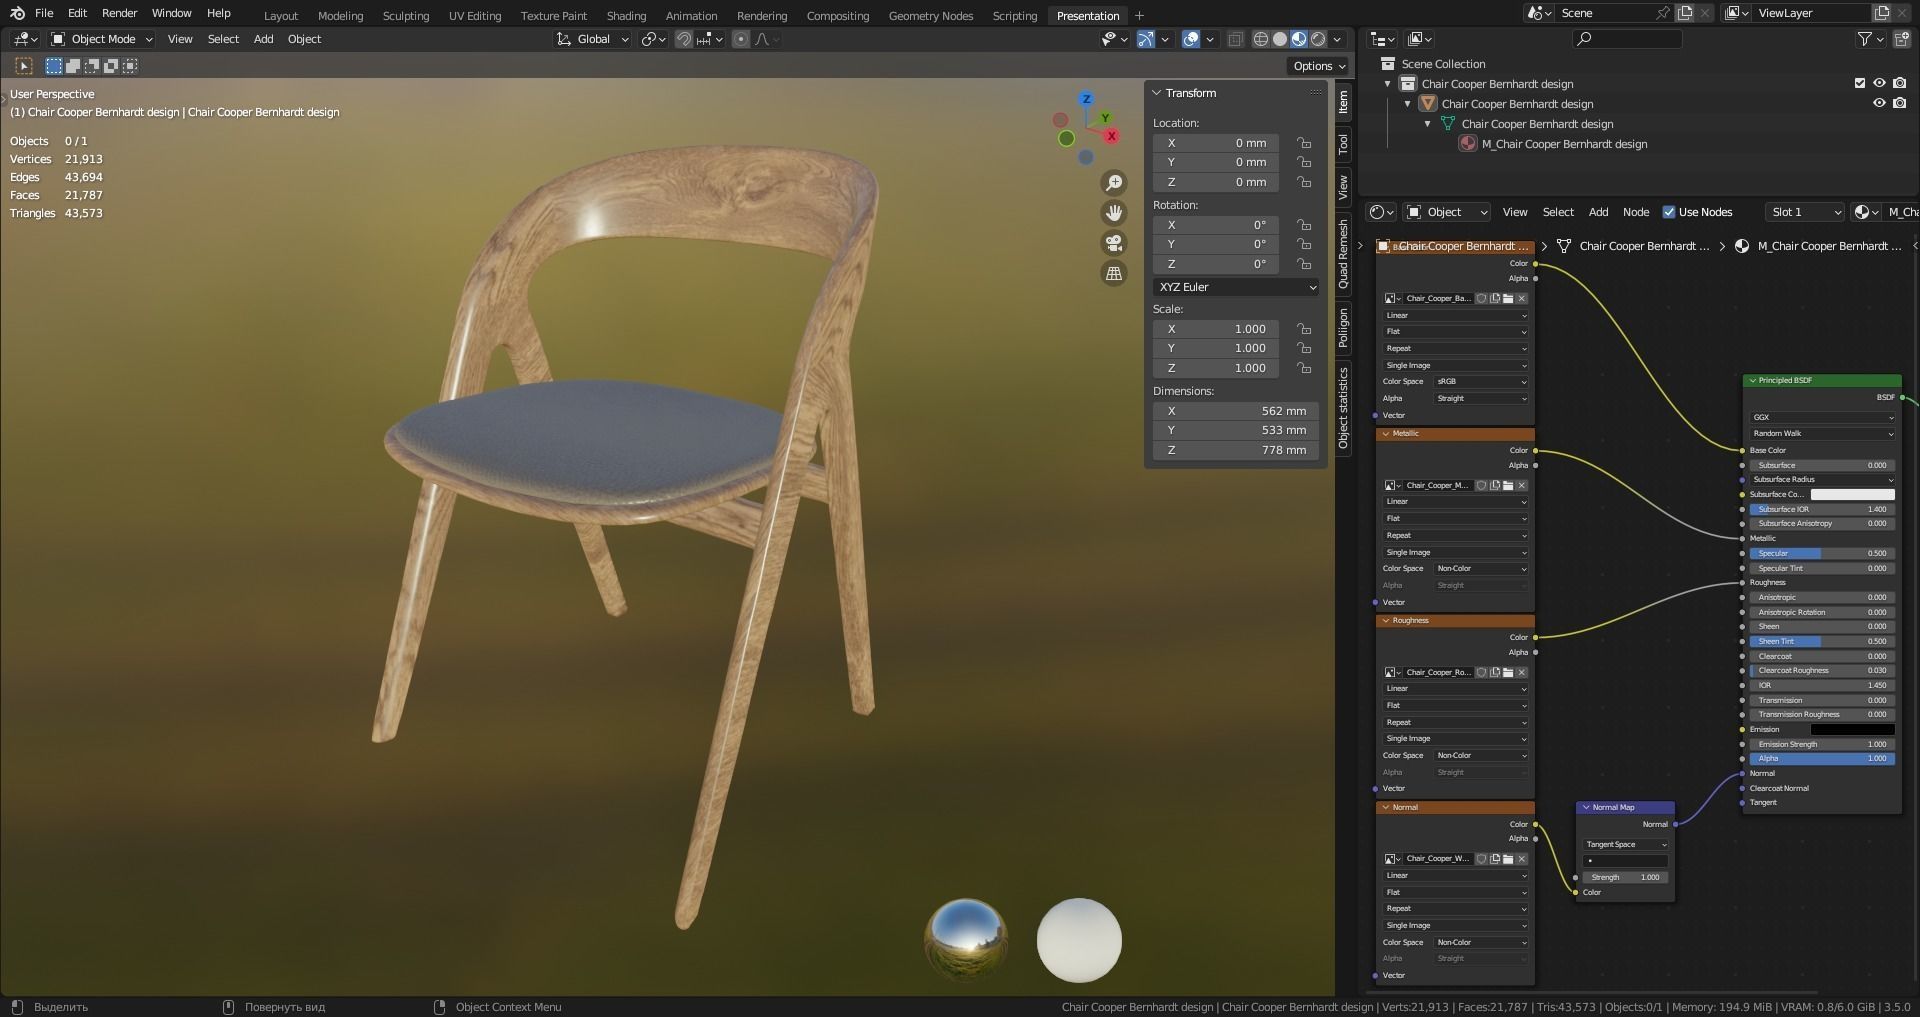The width and height of the screenshot is (1920, 1017).
Task: Click the outliner search field
Action: (1628, 39)
